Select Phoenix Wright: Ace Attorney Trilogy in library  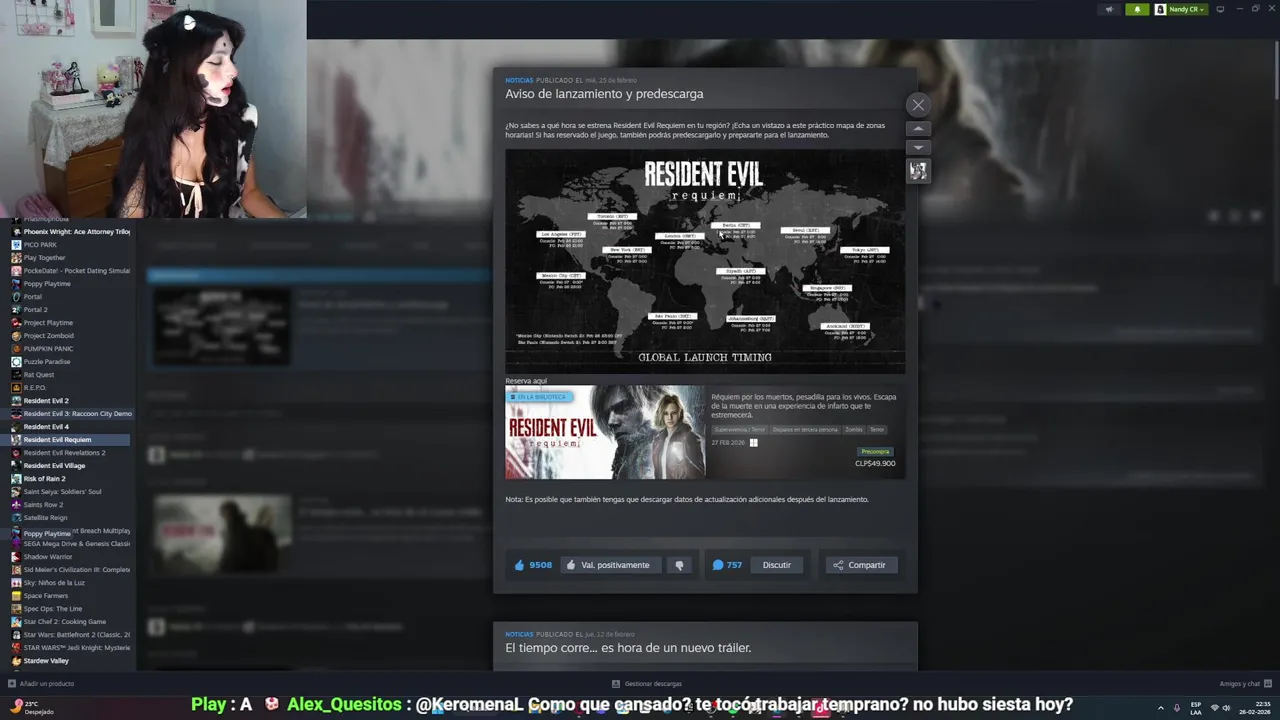pyautogui.click(x=70, y=232)
